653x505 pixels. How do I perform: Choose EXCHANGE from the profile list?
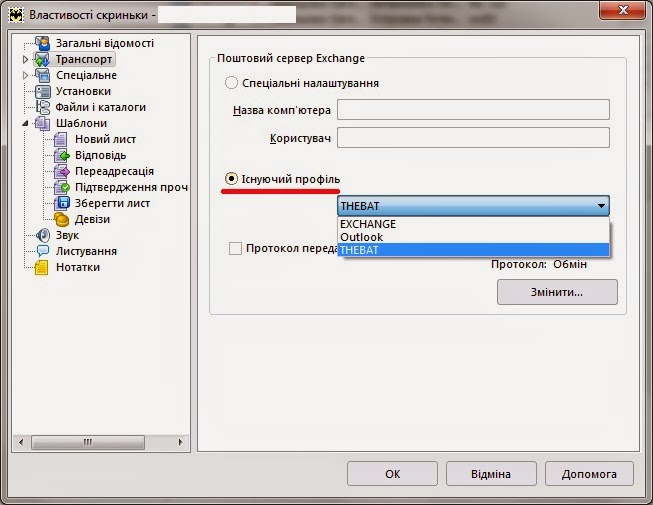(474, 224)
